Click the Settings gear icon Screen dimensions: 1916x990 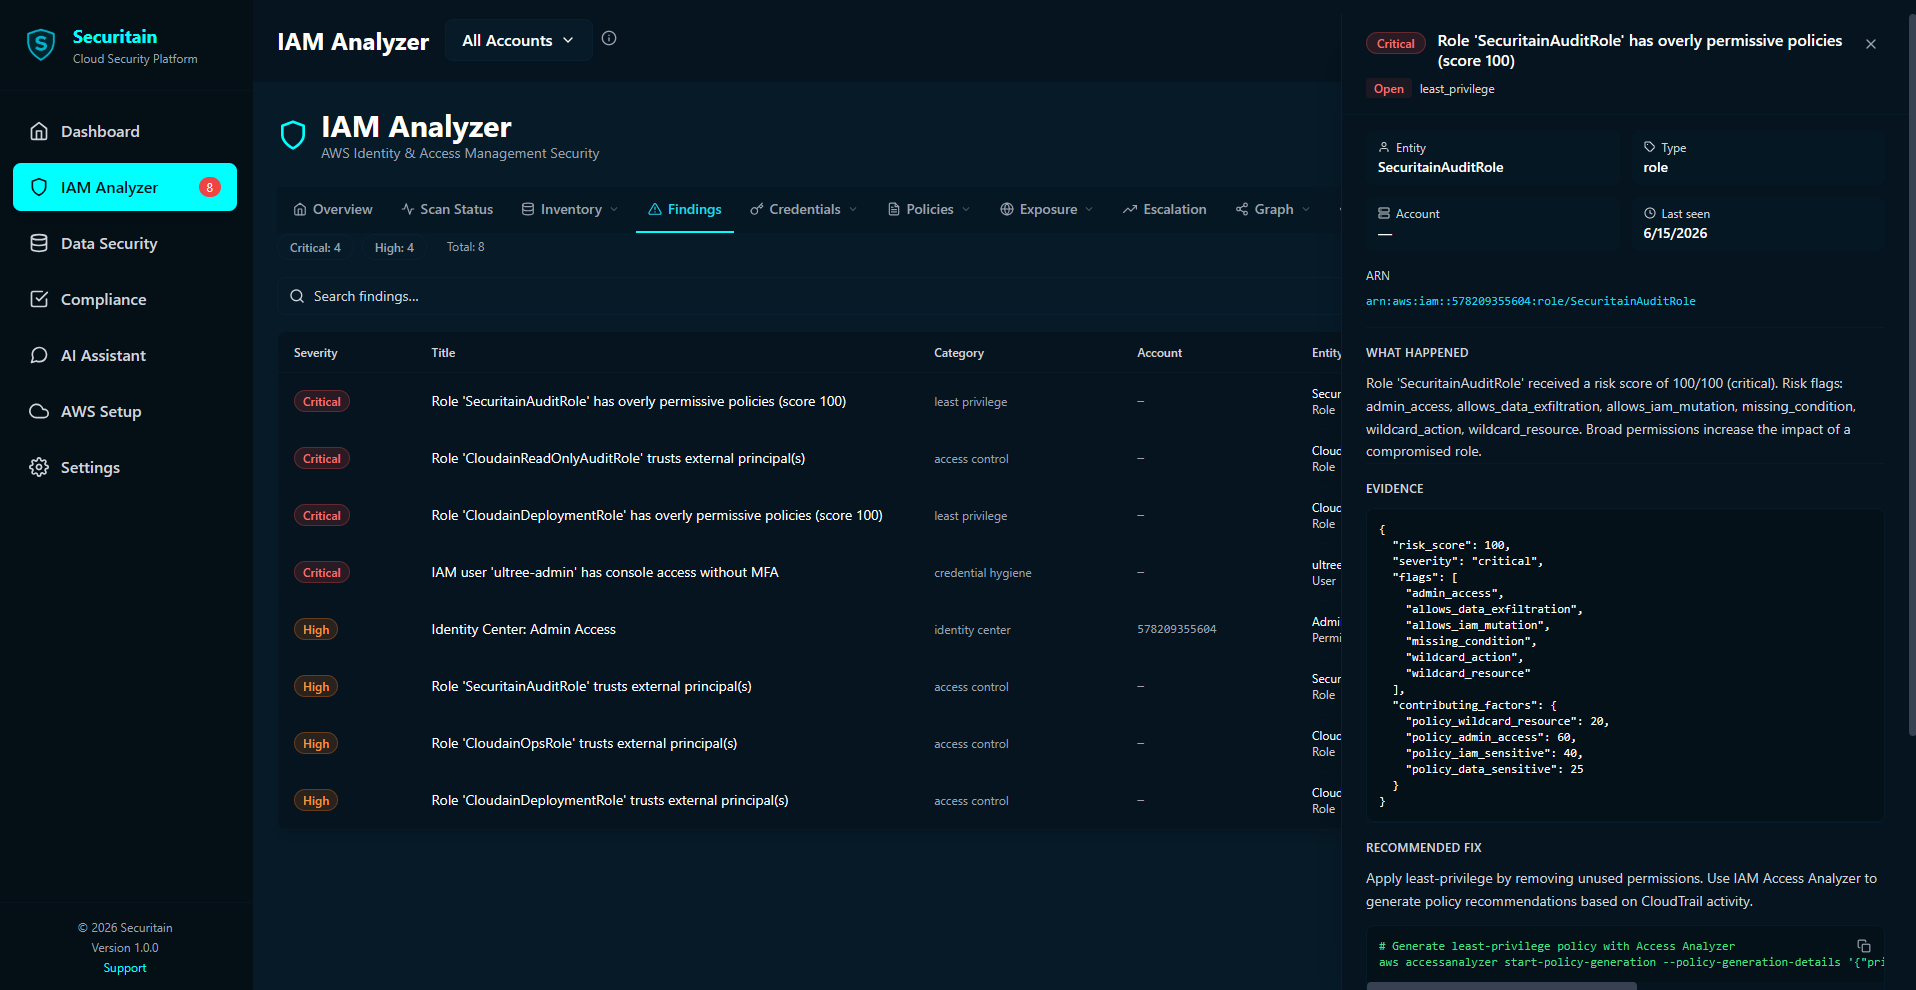click(x=39, y=467)
